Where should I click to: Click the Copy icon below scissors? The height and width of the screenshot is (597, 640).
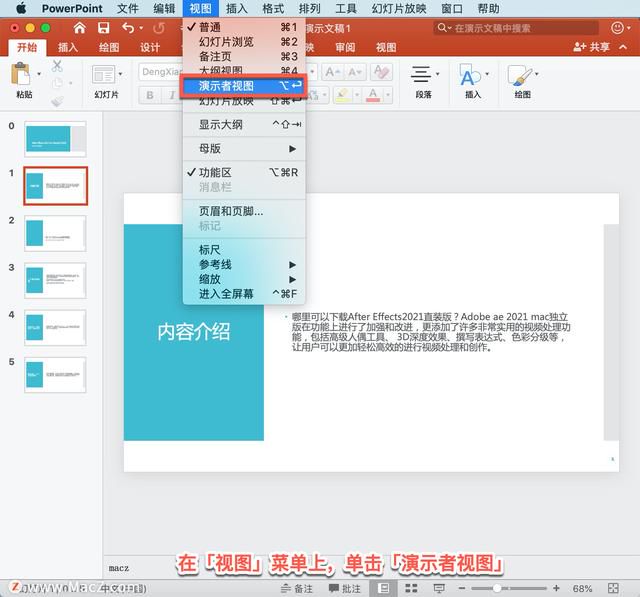[58, 83]
